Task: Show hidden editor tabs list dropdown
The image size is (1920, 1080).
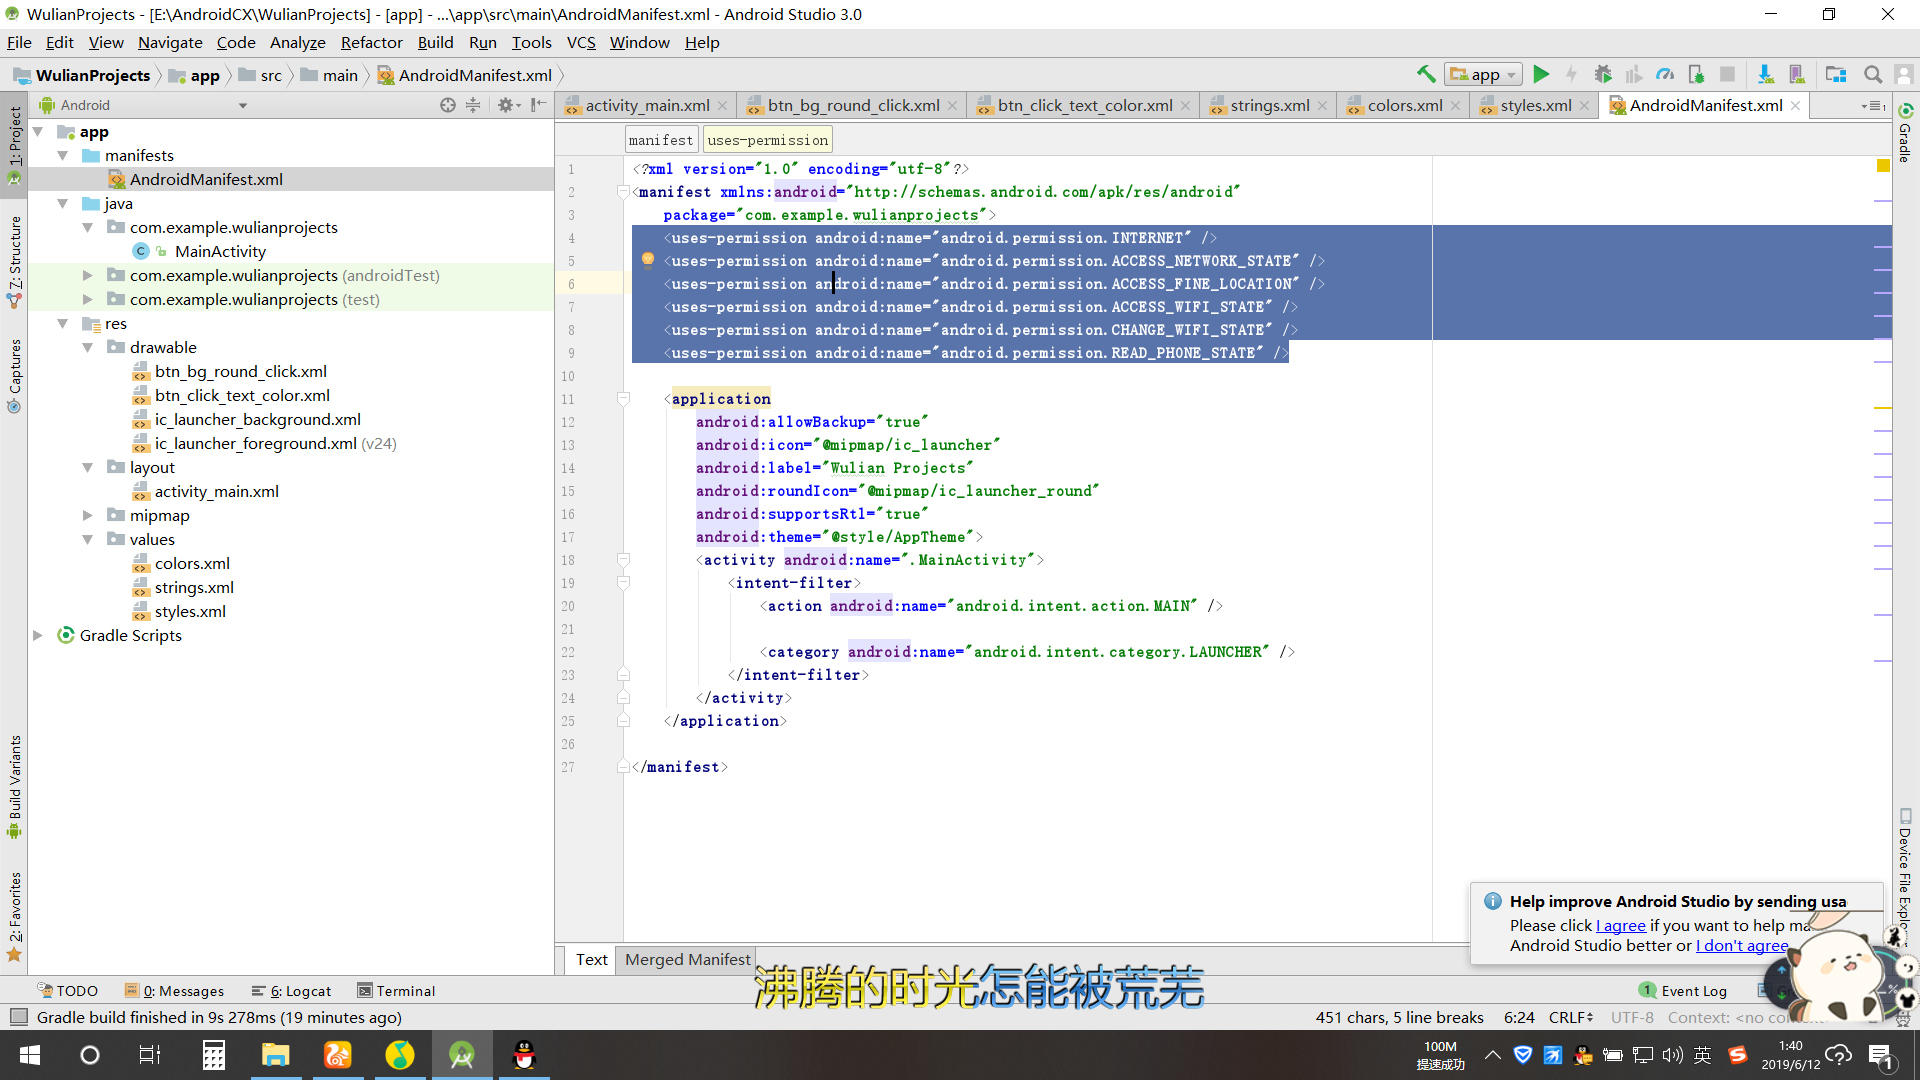Action: (1873, 105)
